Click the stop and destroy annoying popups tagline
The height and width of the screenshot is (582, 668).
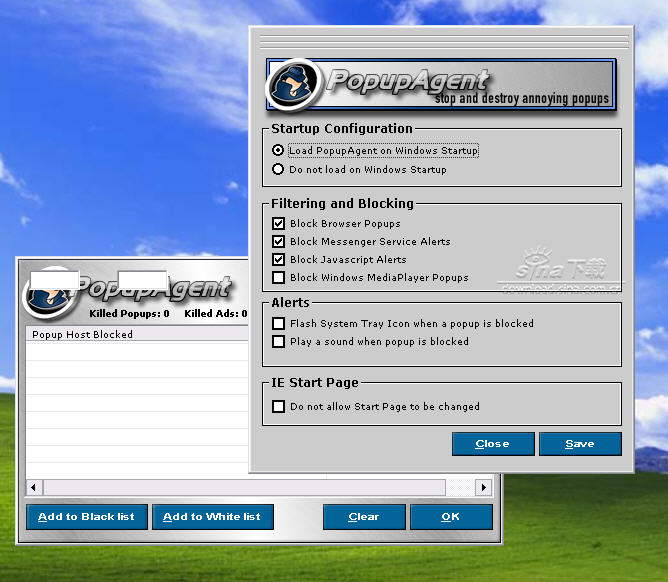[x=522, y=98]
